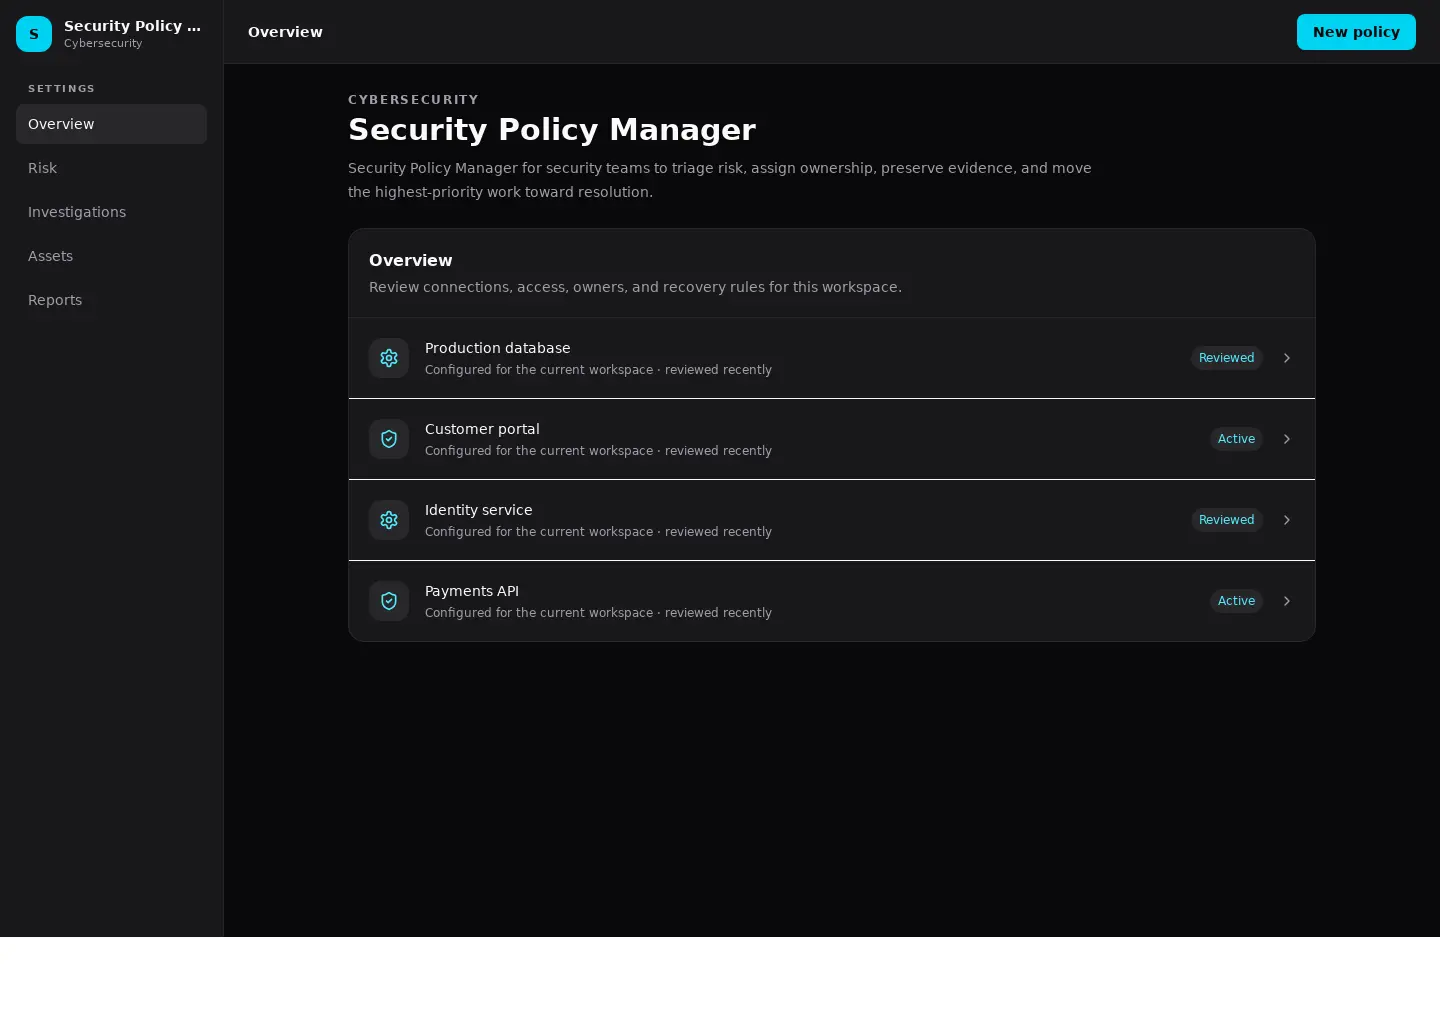The image size is (1440, 1024).
Task: Open the Production database entry title
Action: (x=497, y=348)
